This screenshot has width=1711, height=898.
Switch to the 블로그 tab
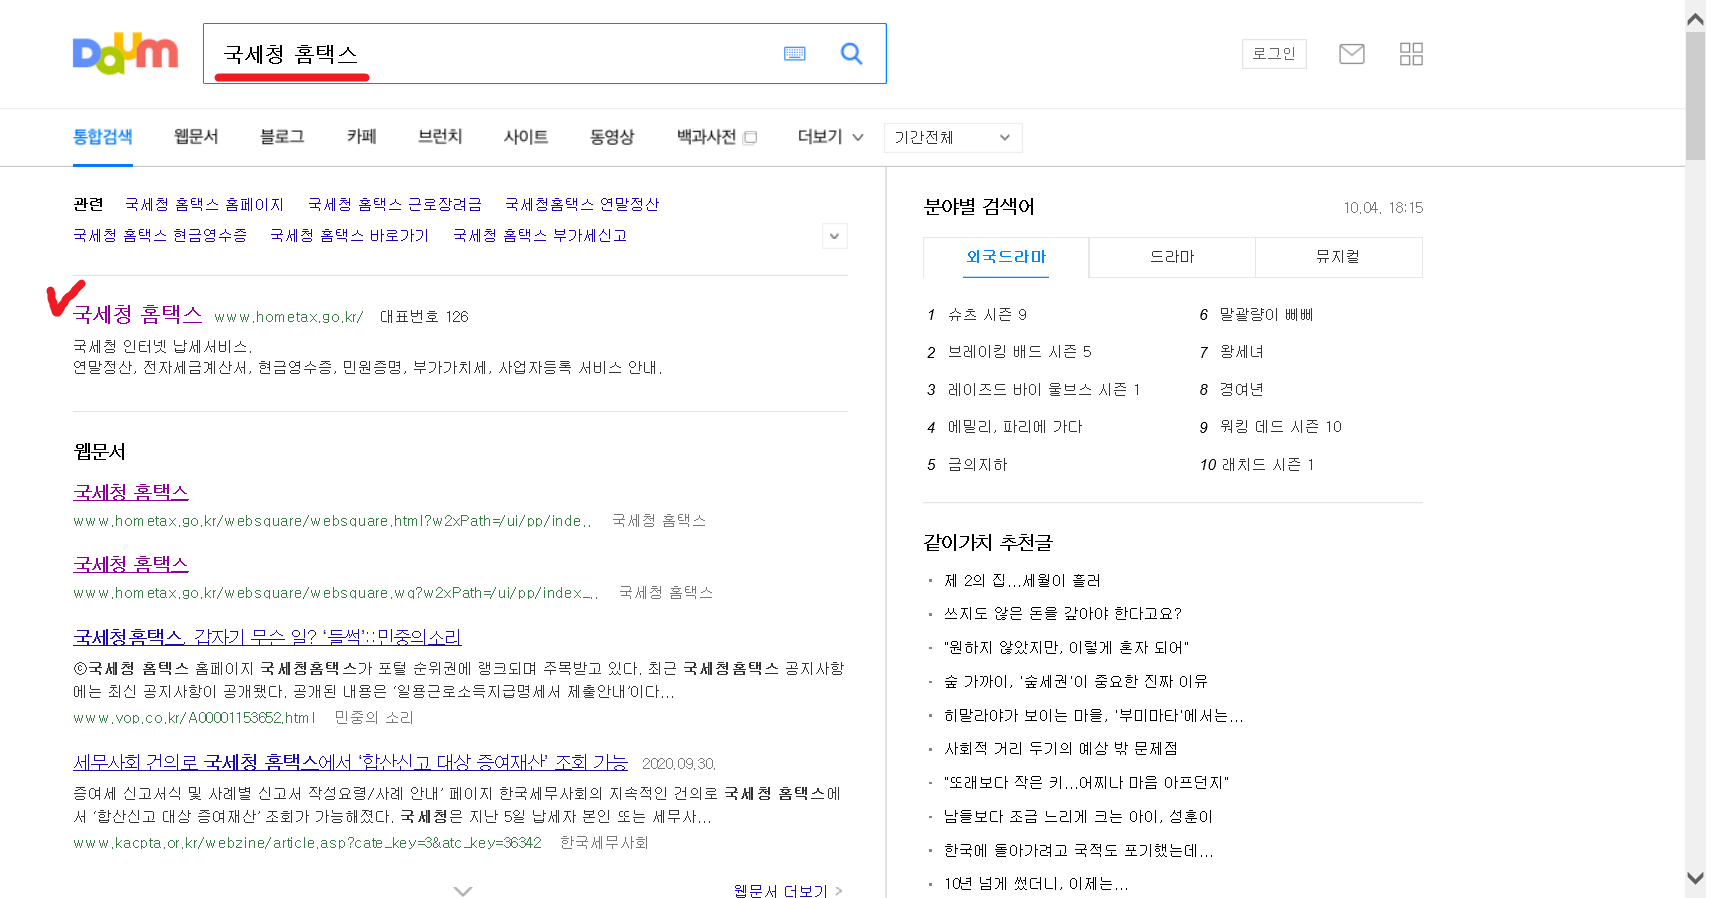[x=282, y=137]
